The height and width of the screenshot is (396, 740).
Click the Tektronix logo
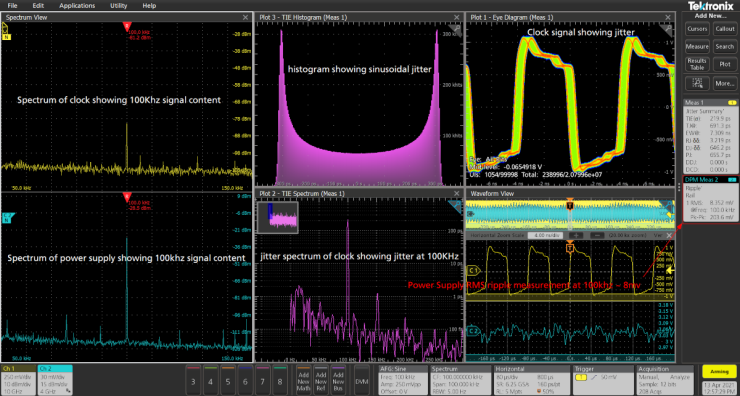point(710,7)
